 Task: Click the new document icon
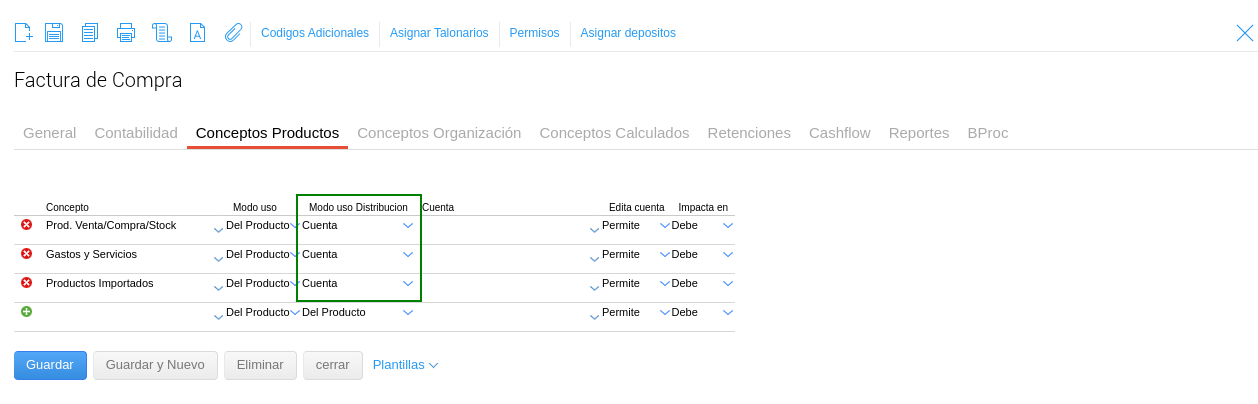23,33
